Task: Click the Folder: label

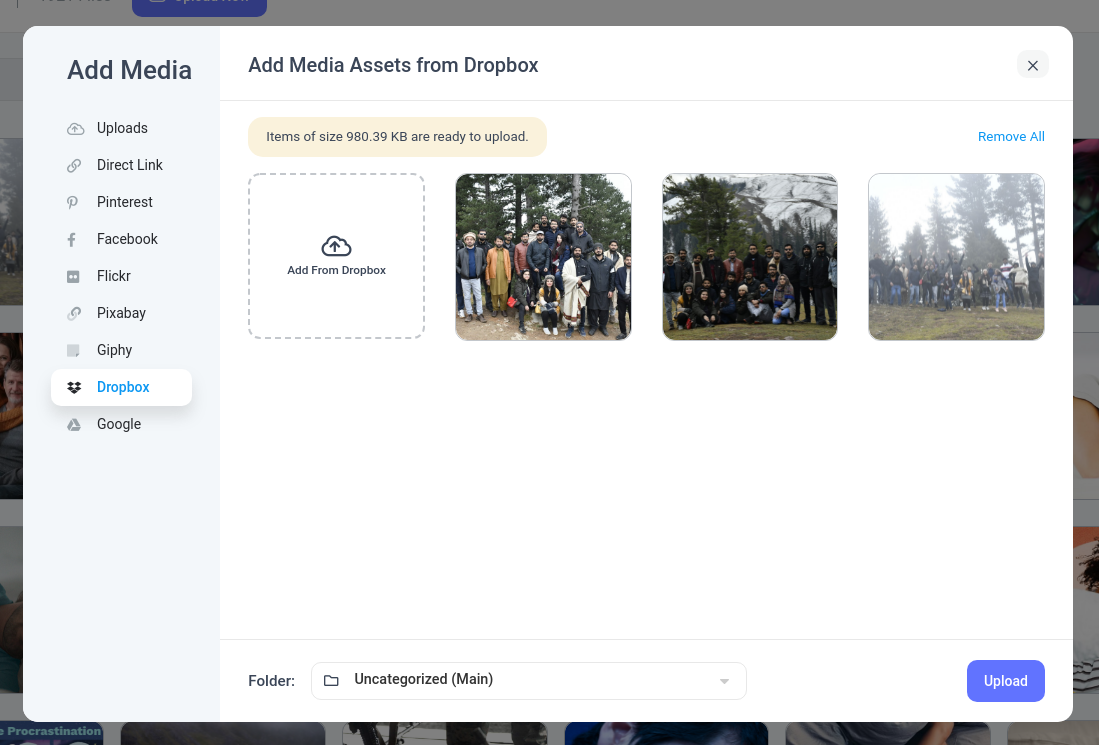Action: coord(271,681)
